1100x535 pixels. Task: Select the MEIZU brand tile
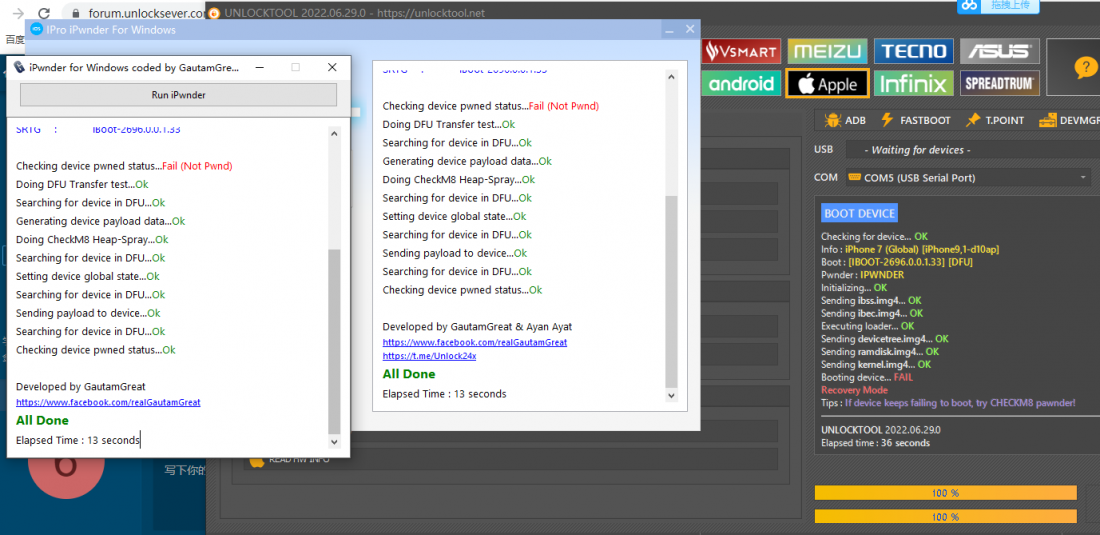828,51
